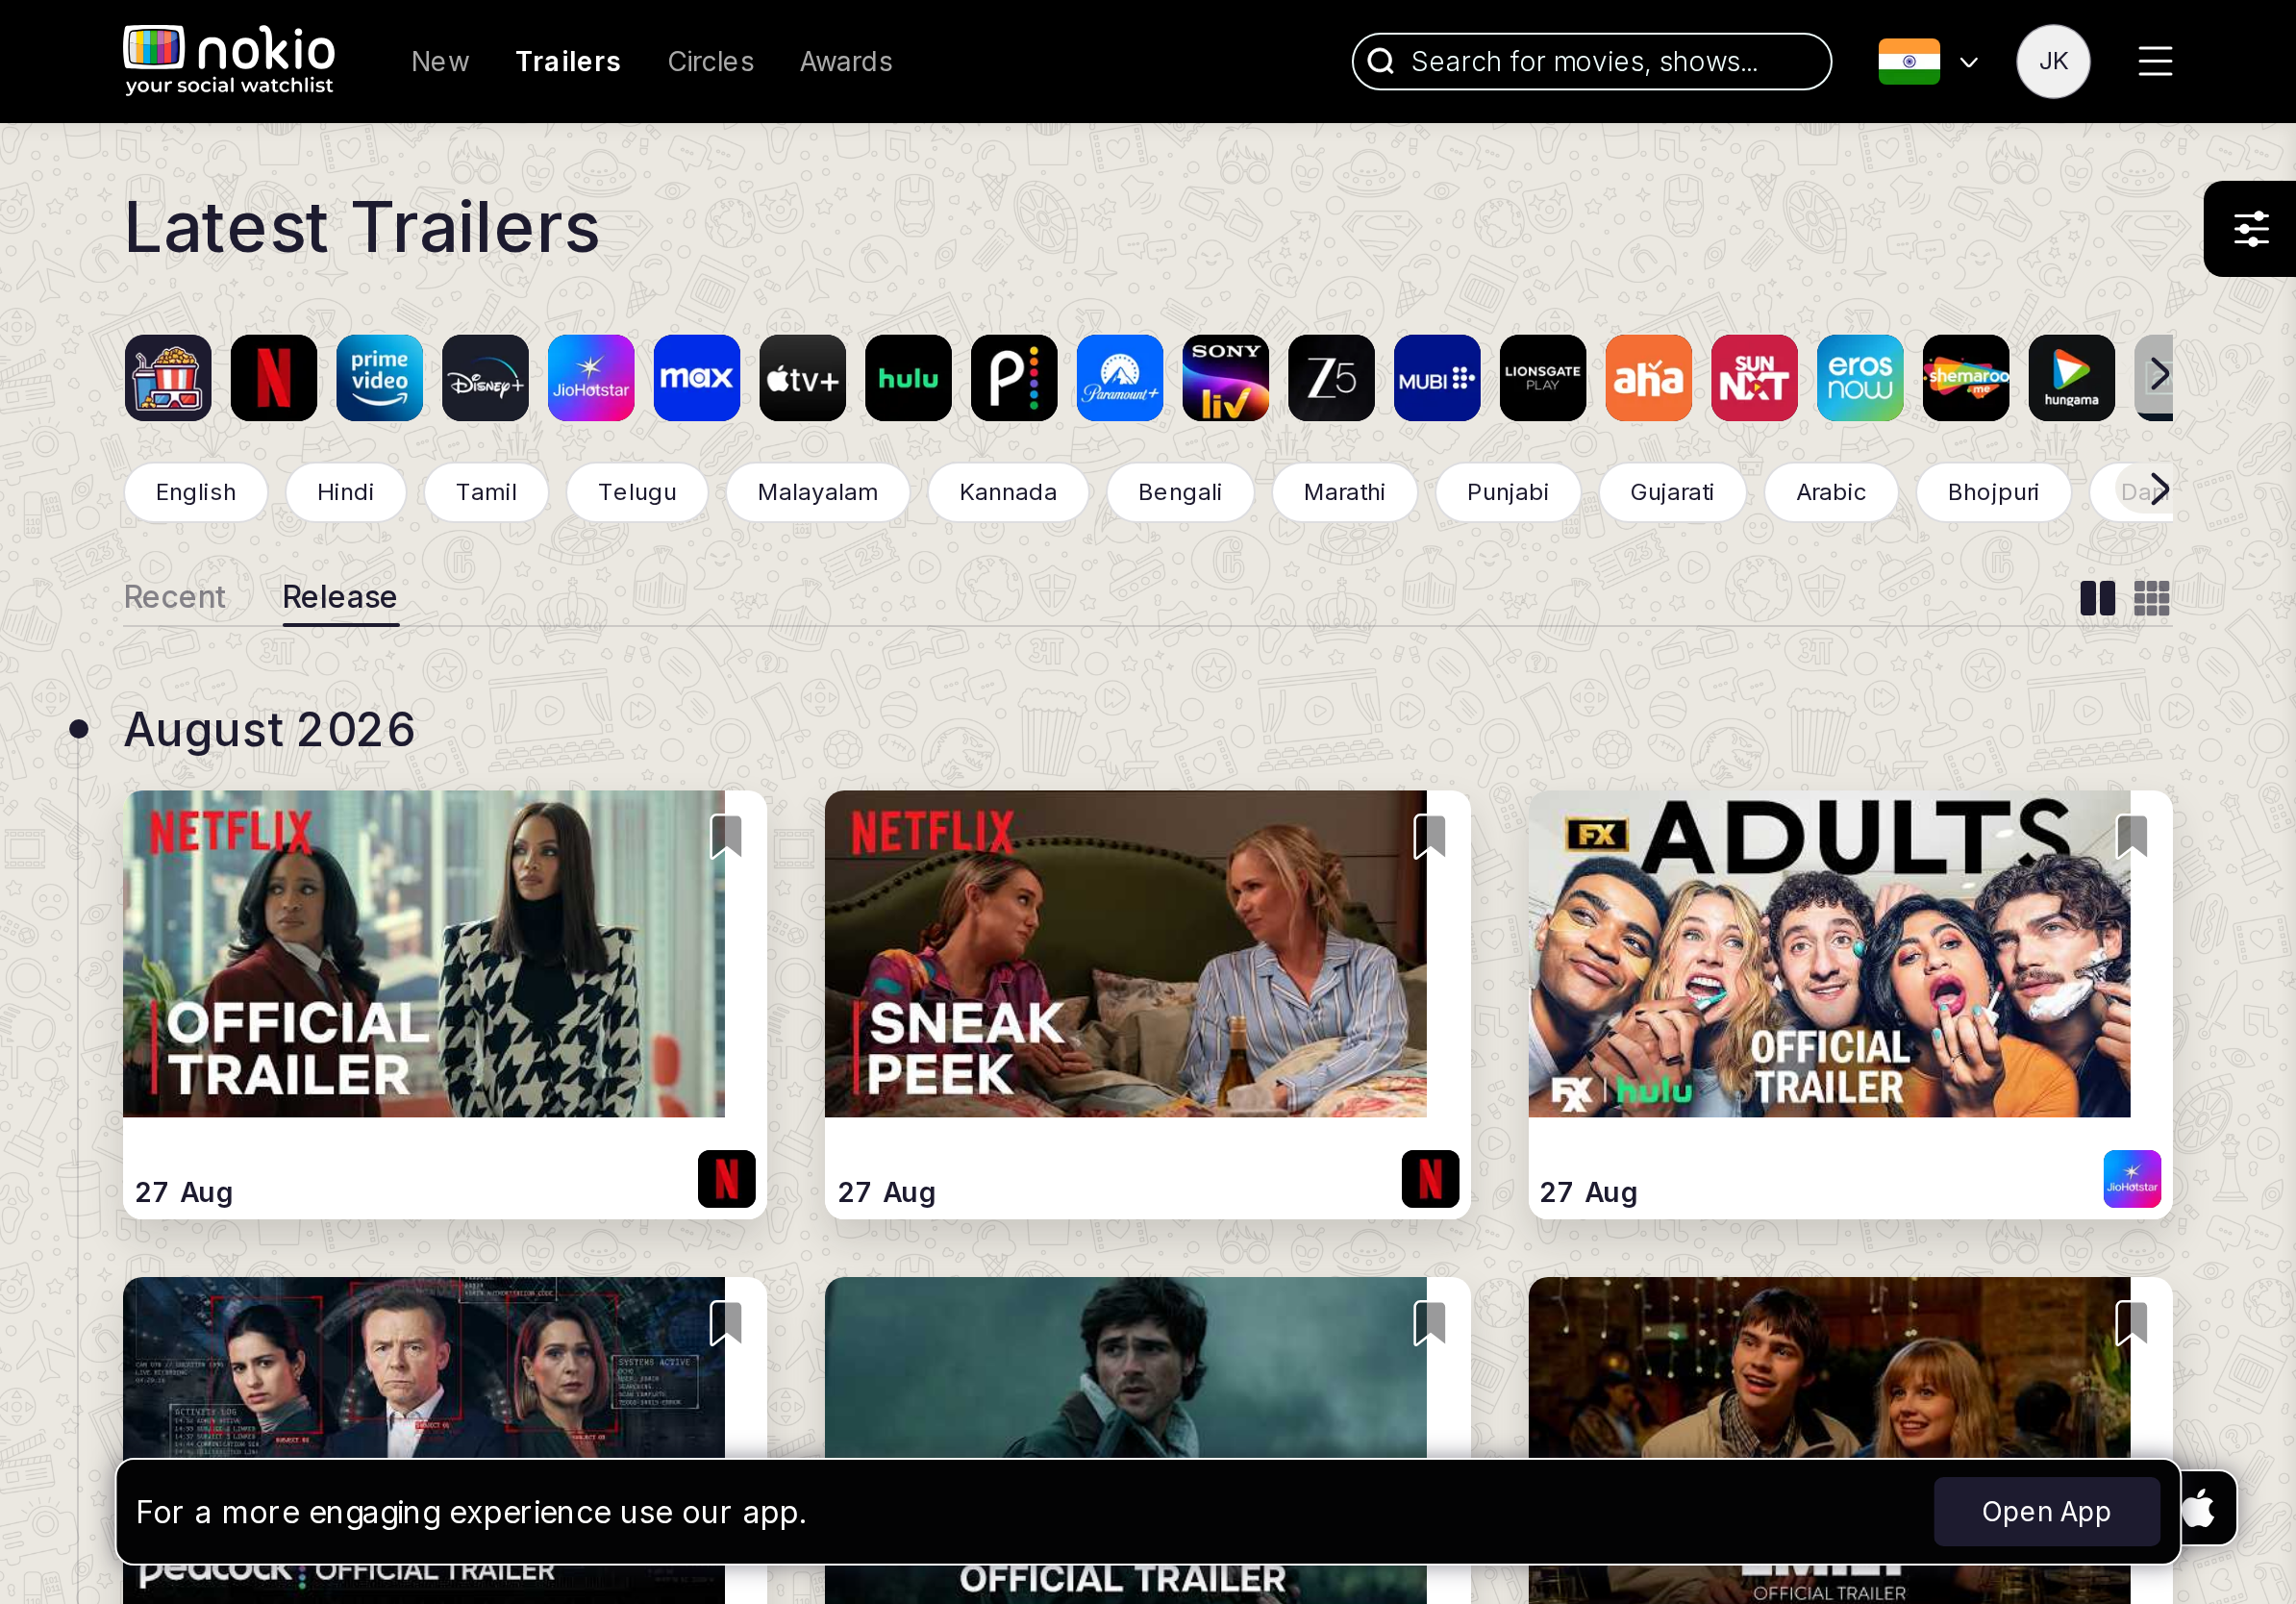Switch to two-column view layout

(x=2097, y=599)
